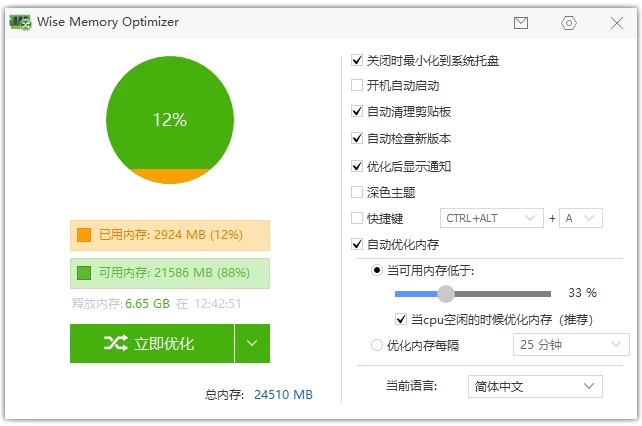642x426 pixels.
Task: Enable 开机自动启动 checkbox
Action: point(358,86)
